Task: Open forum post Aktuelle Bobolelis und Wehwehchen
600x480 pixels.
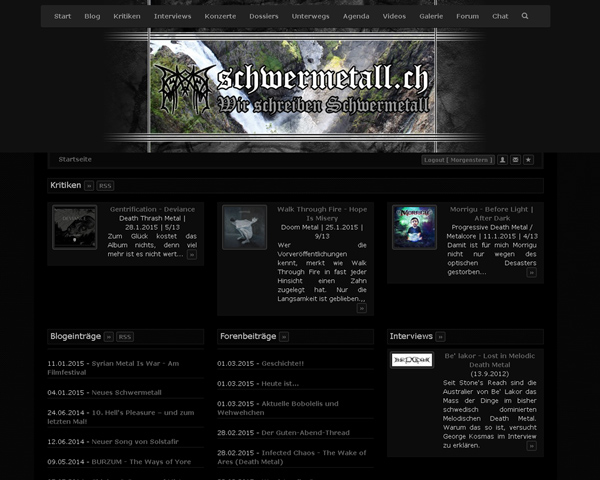Action: pos(278,408)
